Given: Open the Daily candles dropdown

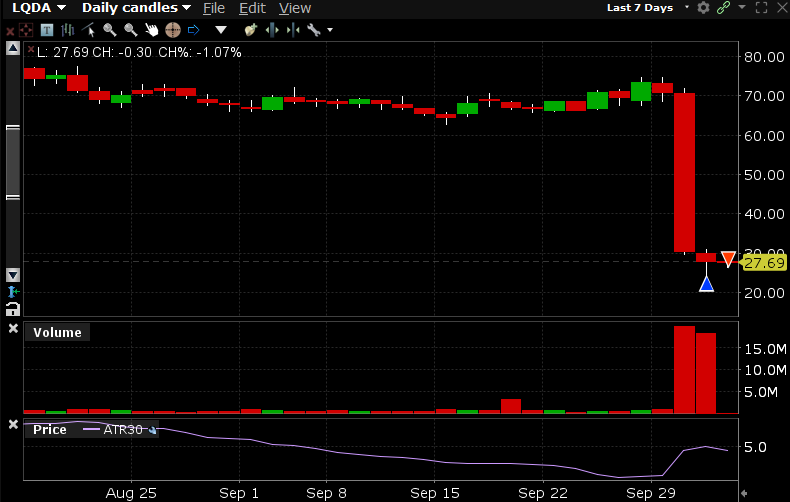Looking at the screenshot, I should pyautogui.click(x=136, y=8).
